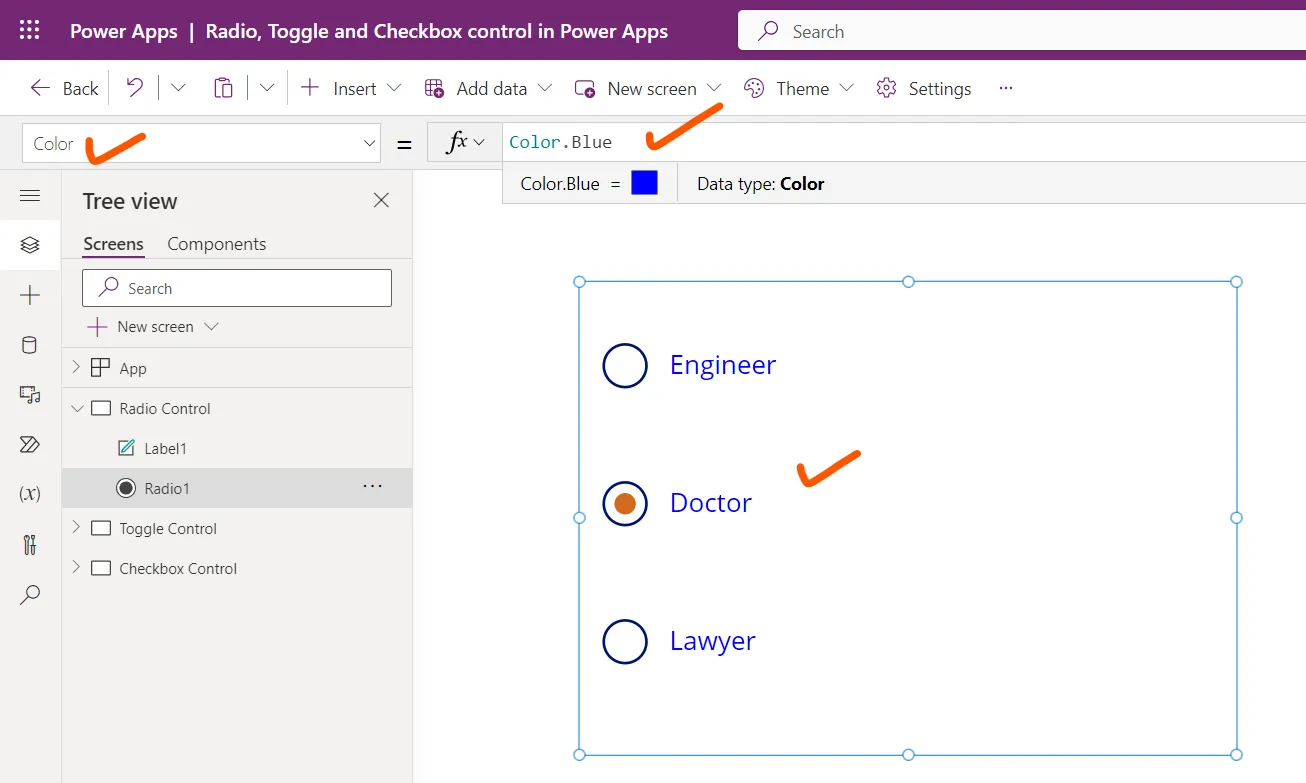Viewport: 1306px width, 783px height.
Task: Select the Lawyer radio button
Action: [x=624, y=641]
